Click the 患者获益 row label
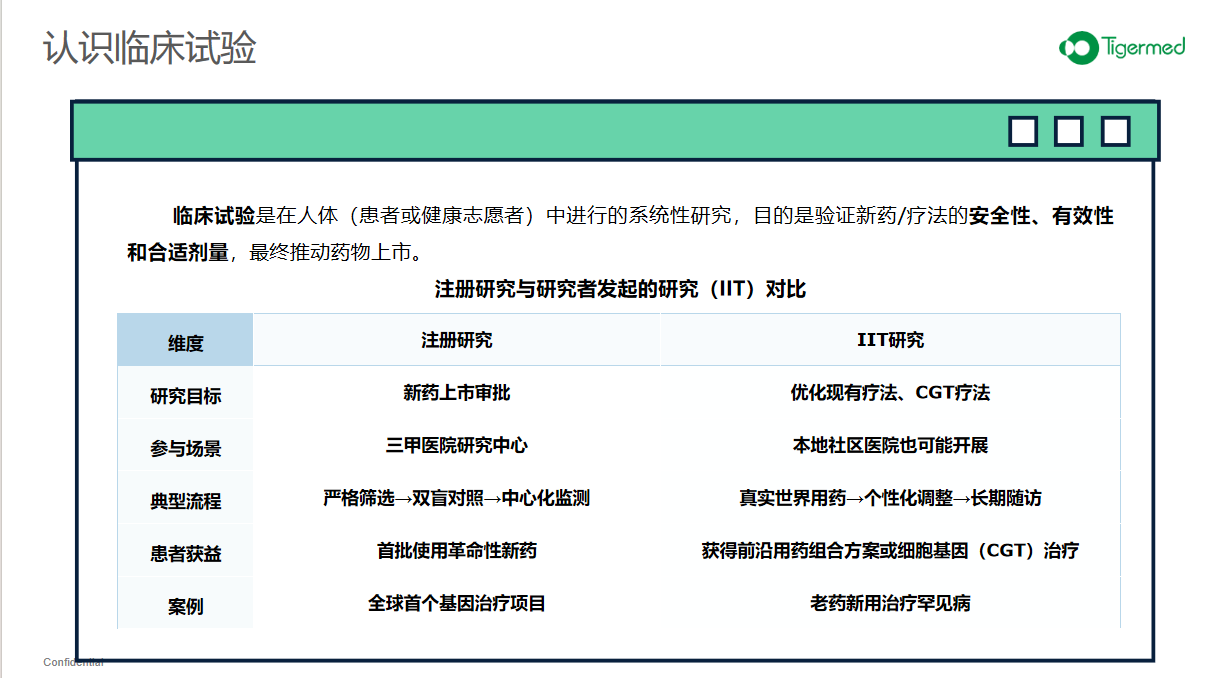The width and height of the screenshot is (1220, 678). coord(185,553)
